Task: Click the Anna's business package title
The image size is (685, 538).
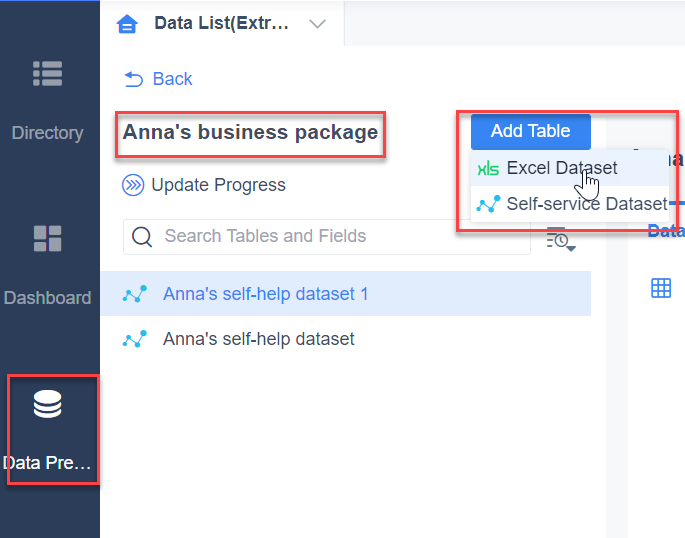Action: click(x=250, y=132)
